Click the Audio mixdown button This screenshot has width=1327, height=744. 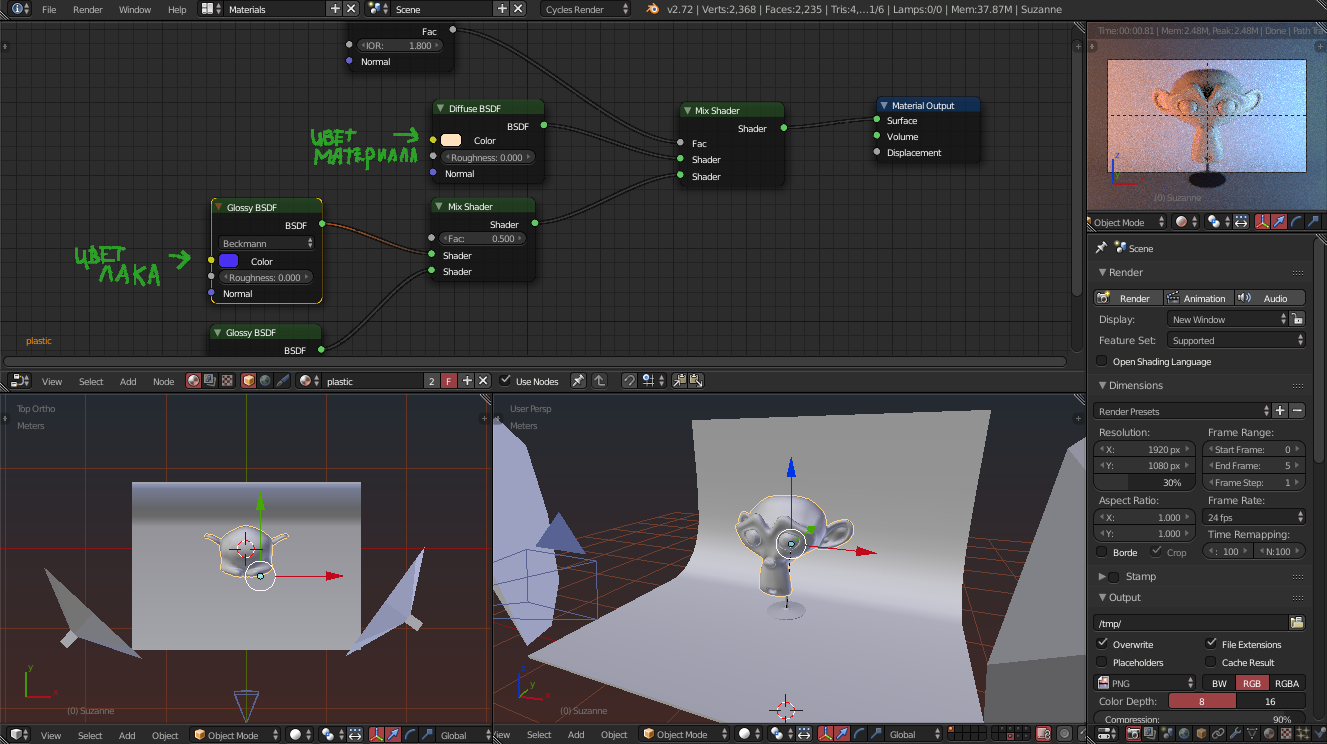(x=1270, y=298)
